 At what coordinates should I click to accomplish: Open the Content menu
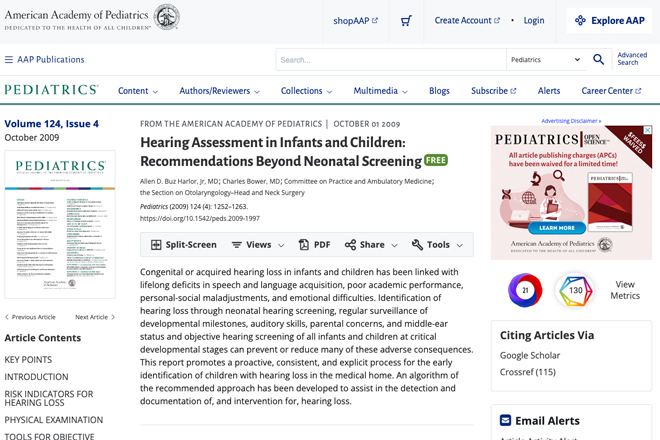[x=138, y=91]
